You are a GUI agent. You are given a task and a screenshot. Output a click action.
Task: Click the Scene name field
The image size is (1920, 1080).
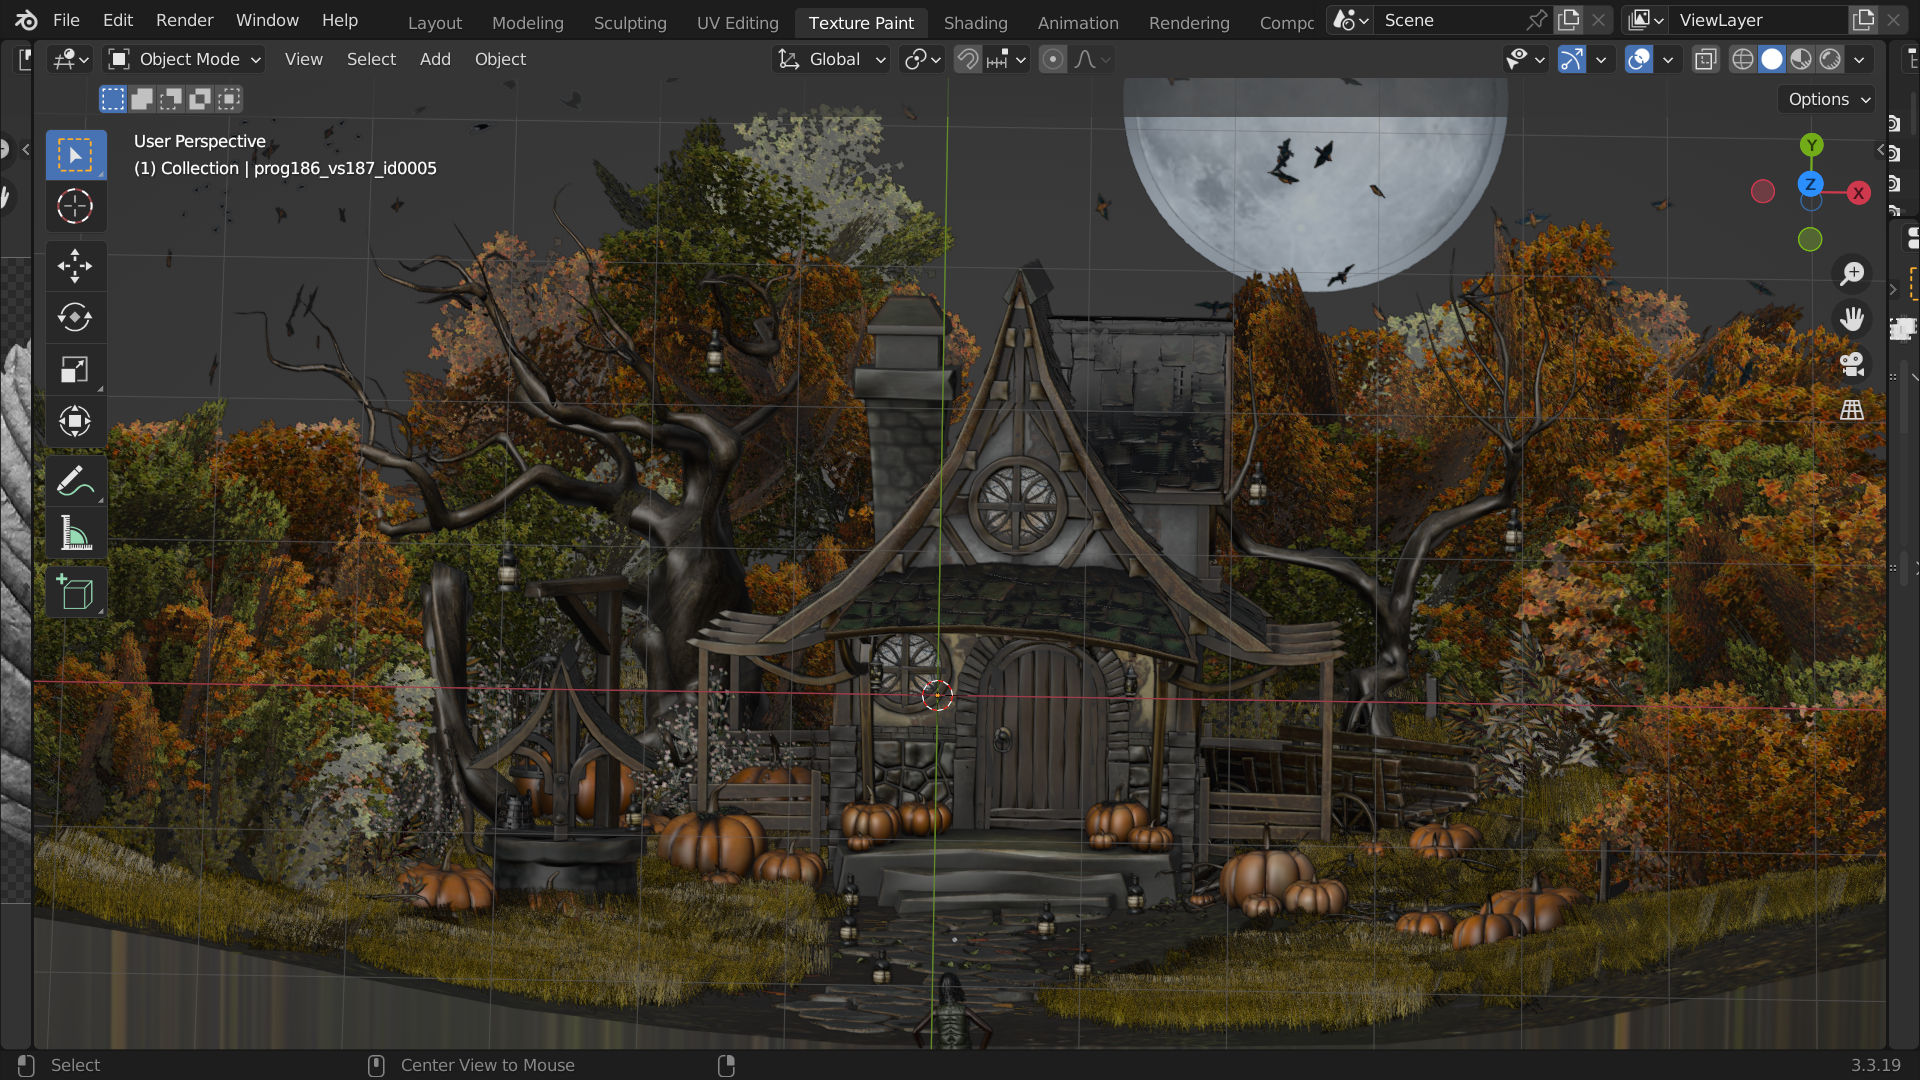click(x=1450, y=20)
